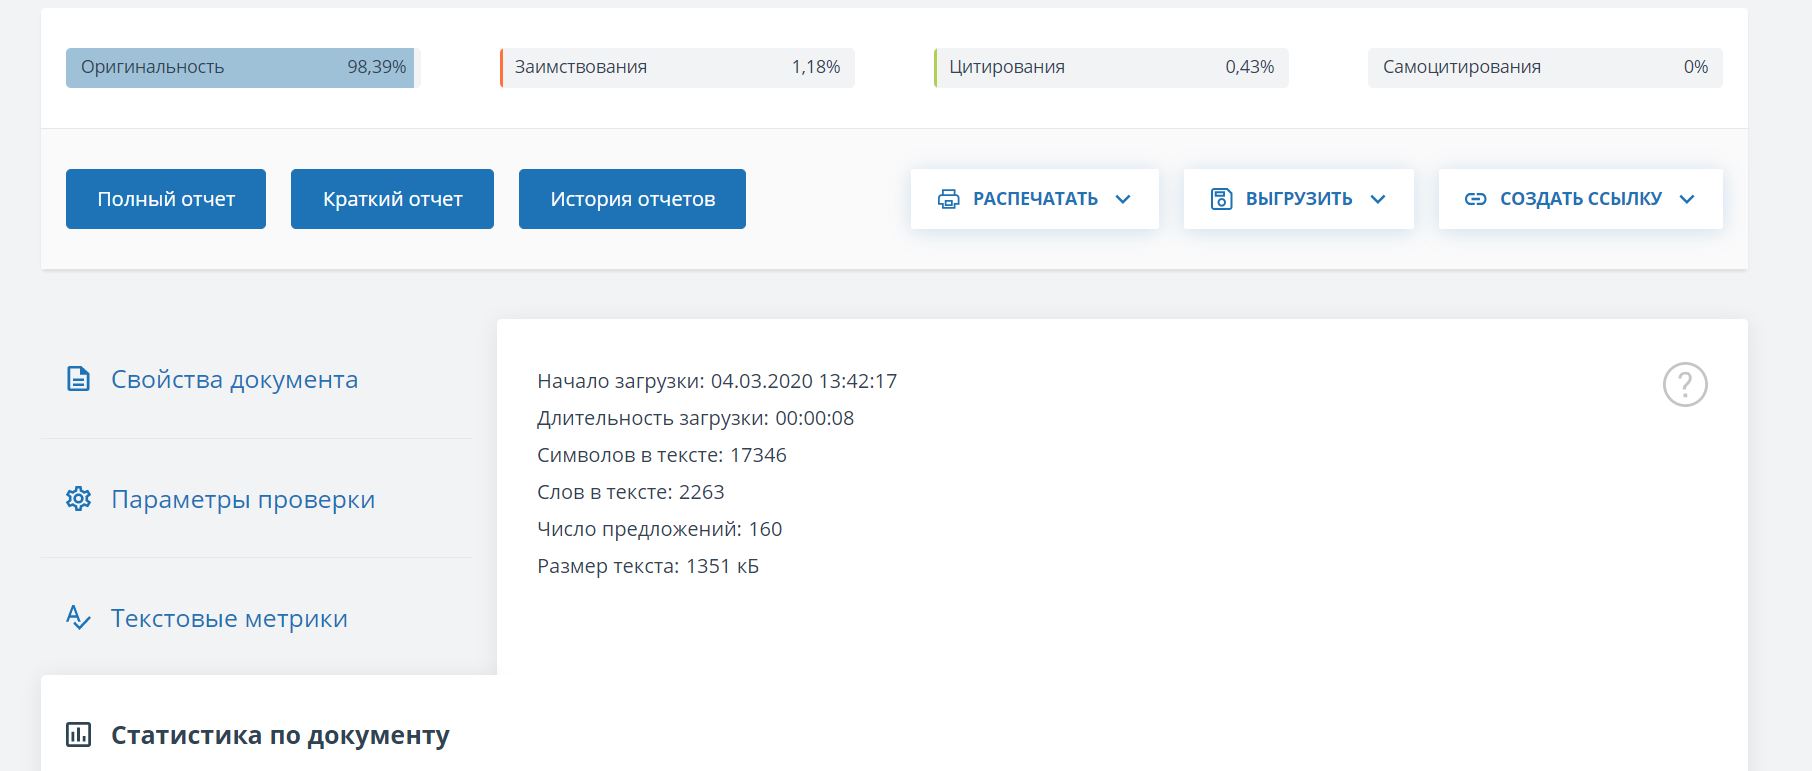Click the gear icon beside Параметры проверки
This screenshot has height=771, width=1812.
point(78,498)
